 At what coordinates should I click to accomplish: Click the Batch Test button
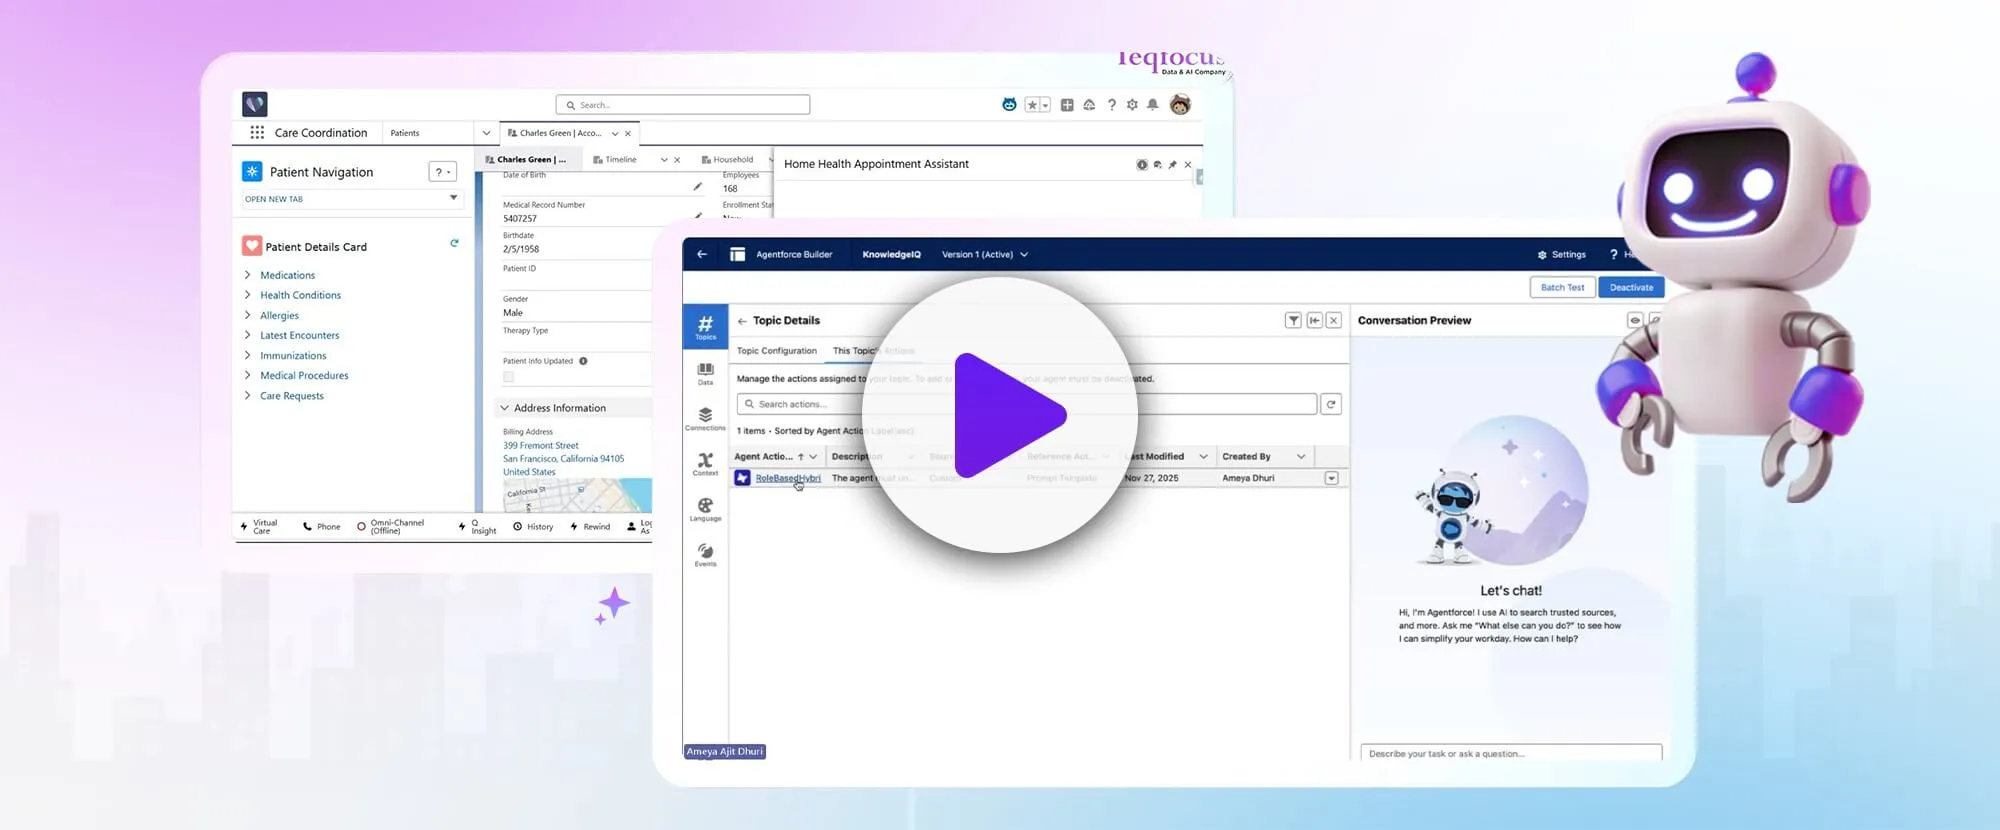pyautogui.click(x=1562, y=287)
